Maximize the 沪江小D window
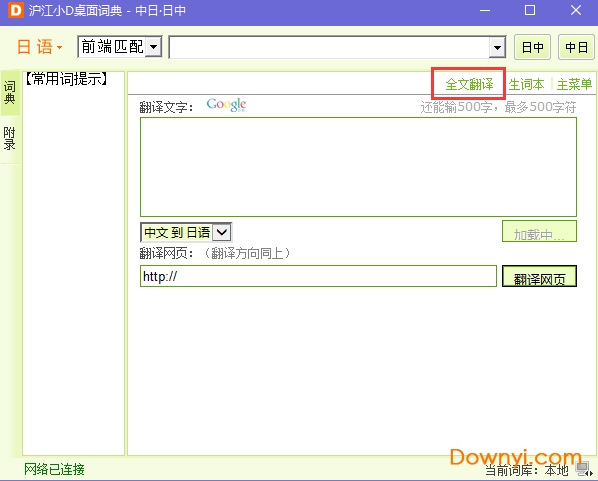Image resolution: width=598 pixels, height=481 pixels. (530, 10)
